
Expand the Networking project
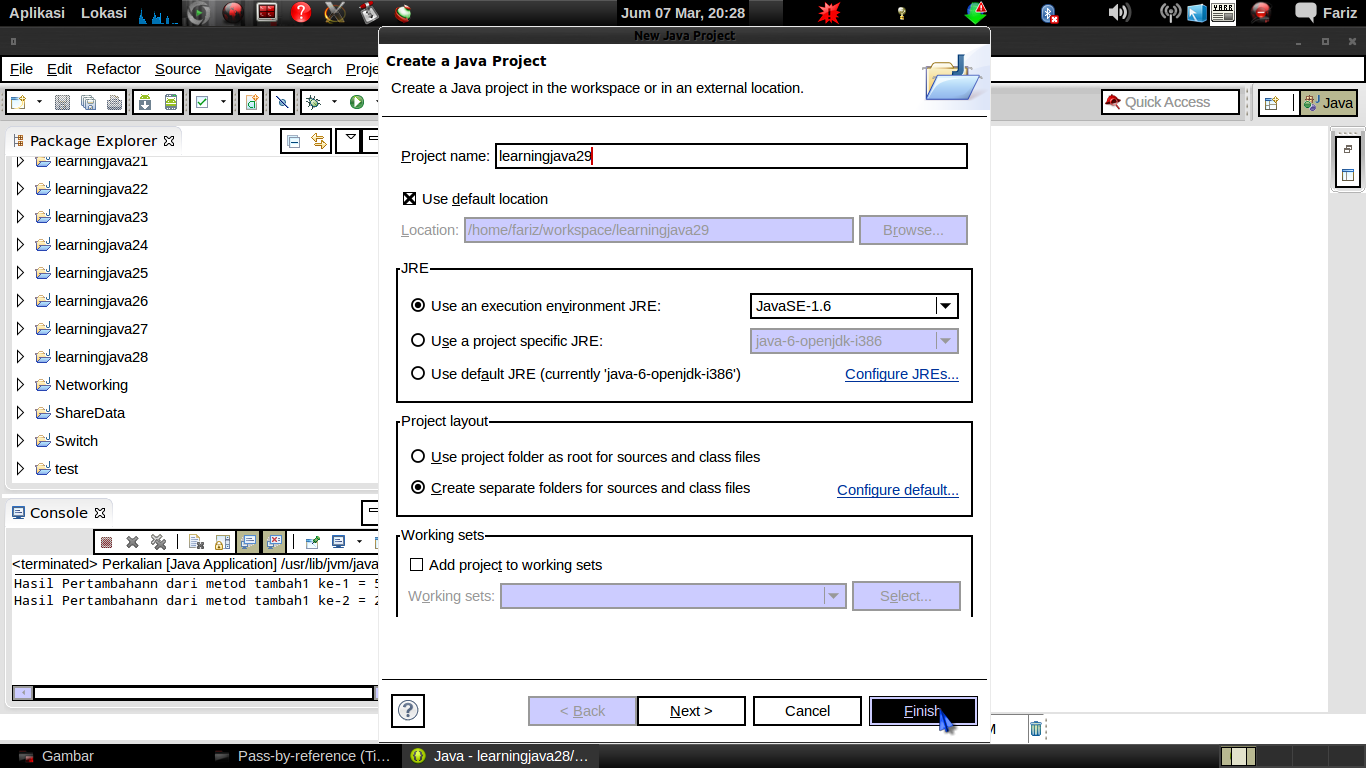coord(19,384)
